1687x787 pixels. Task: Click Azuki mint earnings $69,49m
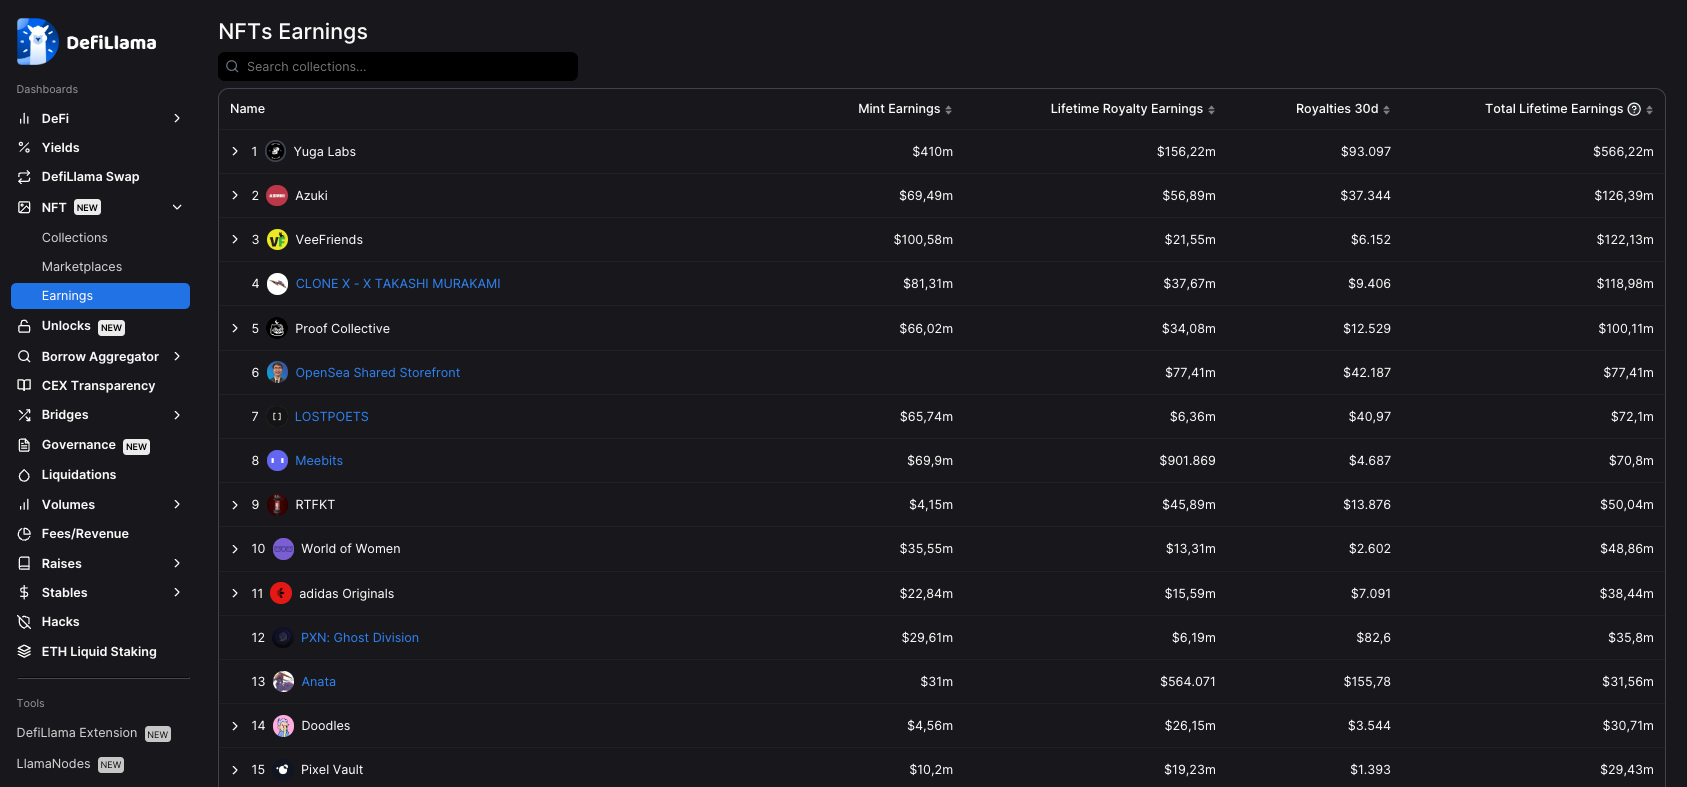pyautogui.click(x=926, y=196)
